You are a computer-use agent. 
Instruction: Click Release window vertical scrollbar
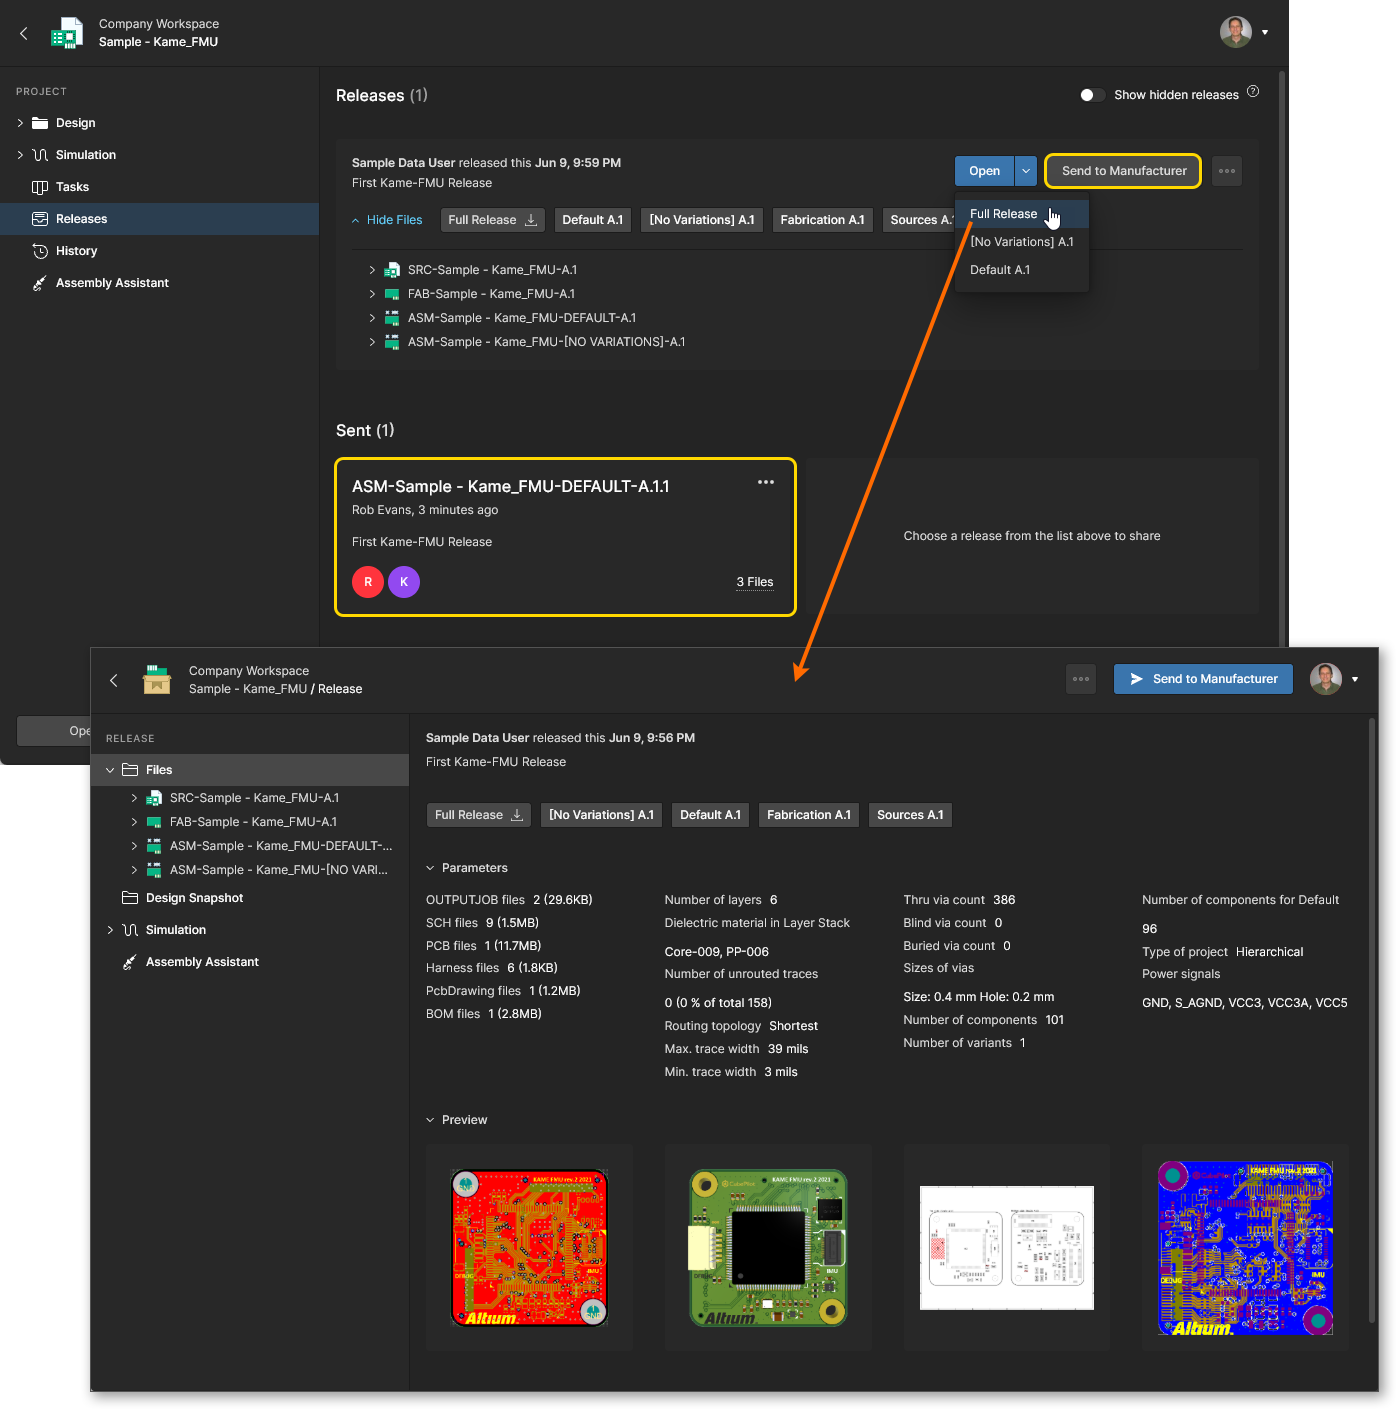point(1373,1020)
